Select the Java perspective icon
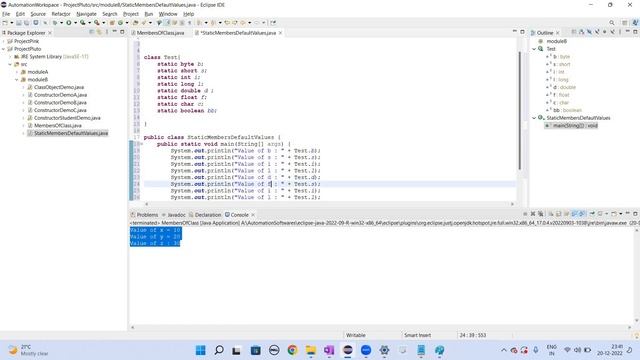Image resolution: width=640 pixels, height=360 pixels. tap(635, 23)
